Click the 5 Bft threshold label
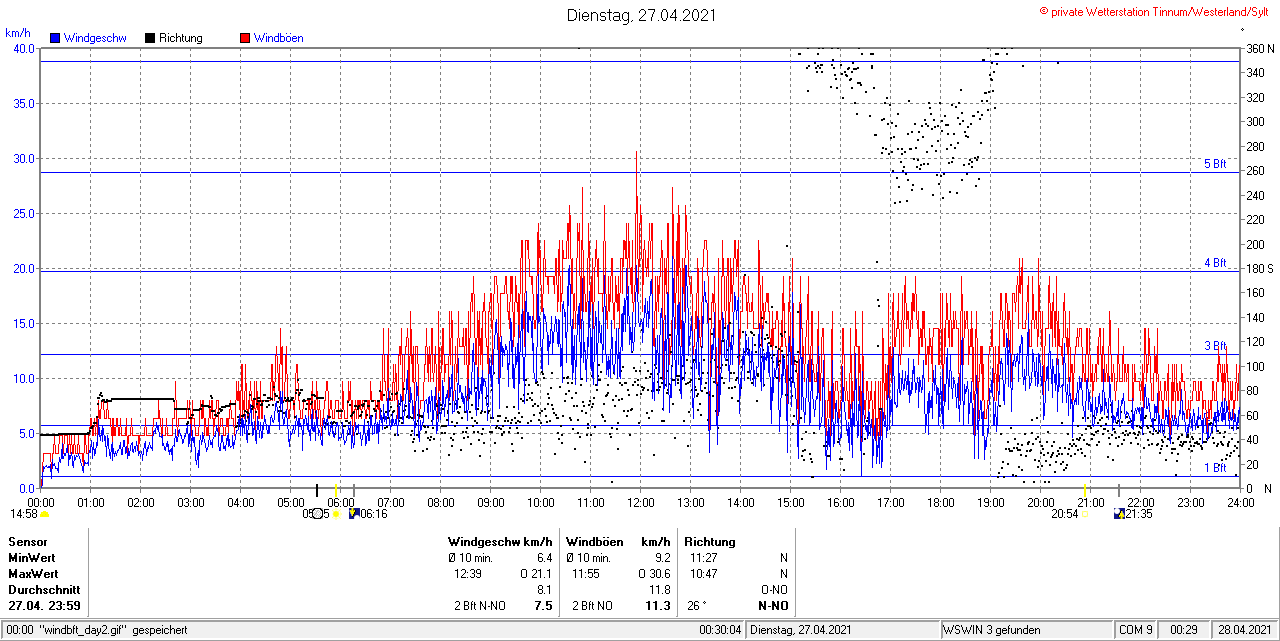1280x641 pixels. pos(1215,164)
